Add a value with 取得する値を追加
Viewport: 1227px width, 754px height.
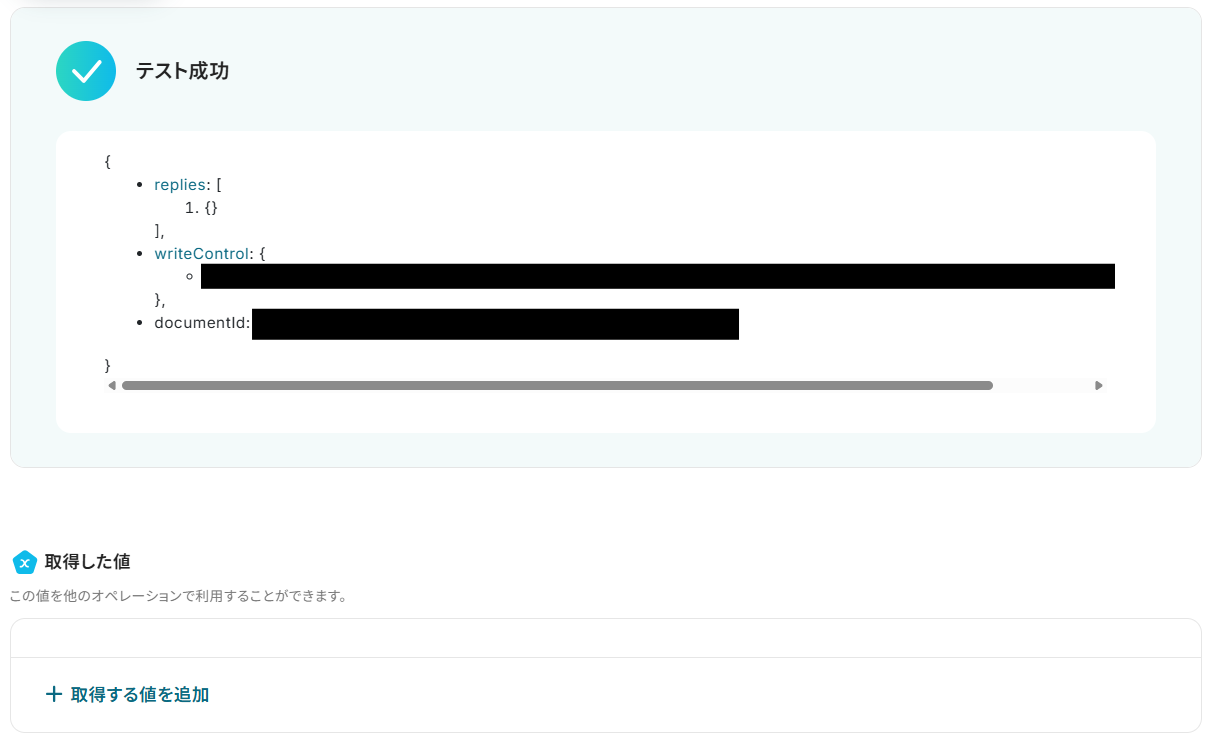pyautogui.click(x=127, y=694)
